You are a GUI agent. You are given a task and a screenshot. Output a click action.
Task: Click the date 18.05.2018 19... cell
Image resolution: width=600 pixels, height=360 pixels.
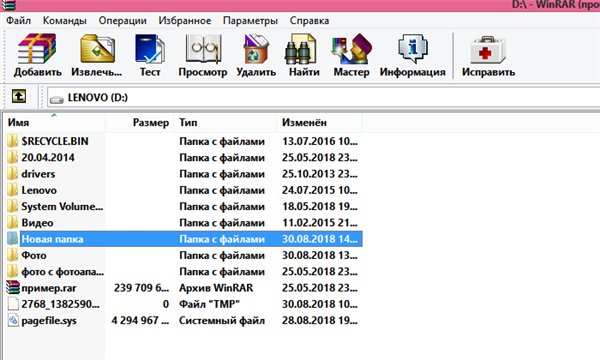(x=320, y=206)
